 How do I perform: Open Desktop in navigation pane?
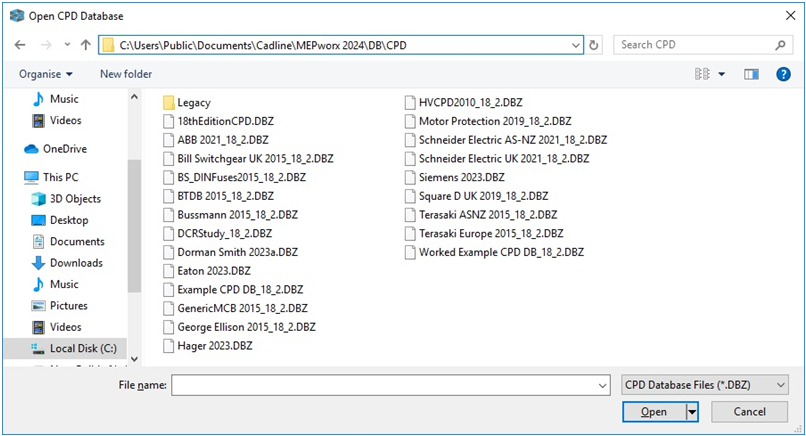pyautogui.click(x=60, y=220)
